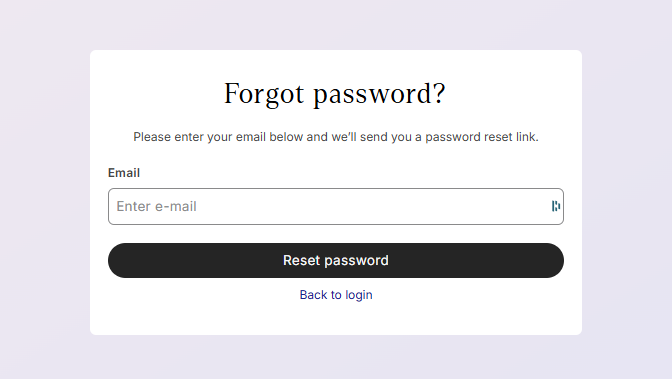Click the Email field label

tap(124, 173)
